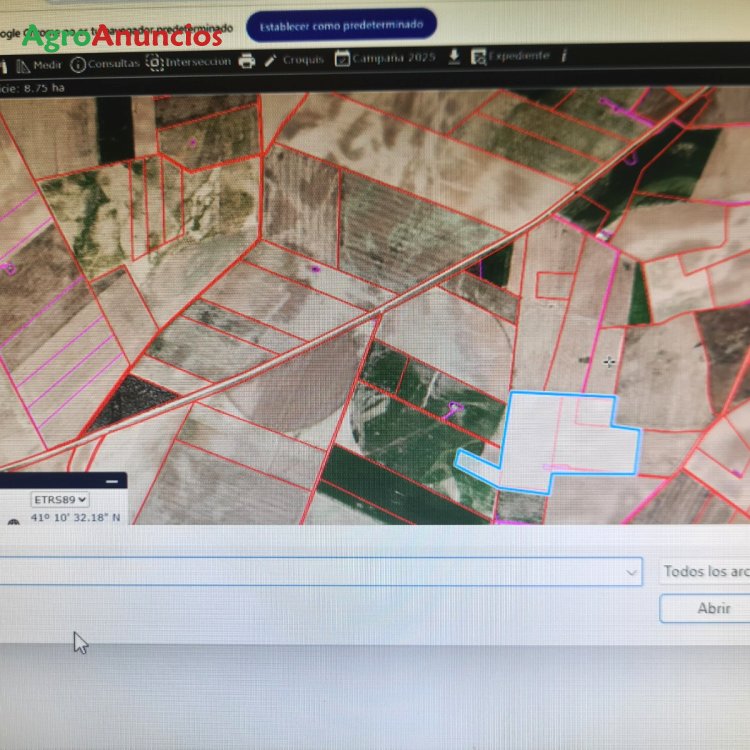The height and width of the screenshot is (750, 750).
Task: Open the Todos los archivos filter
Action: tap(704, 572)
